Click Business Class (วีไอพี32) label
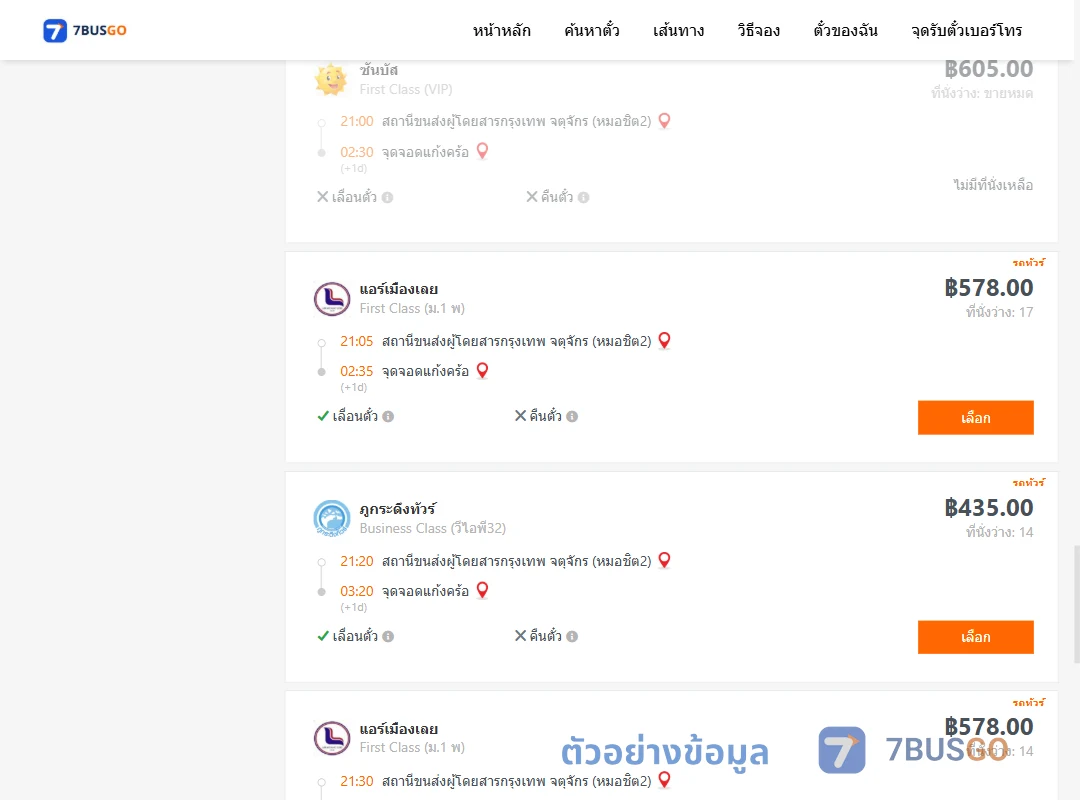 (433, 529)
